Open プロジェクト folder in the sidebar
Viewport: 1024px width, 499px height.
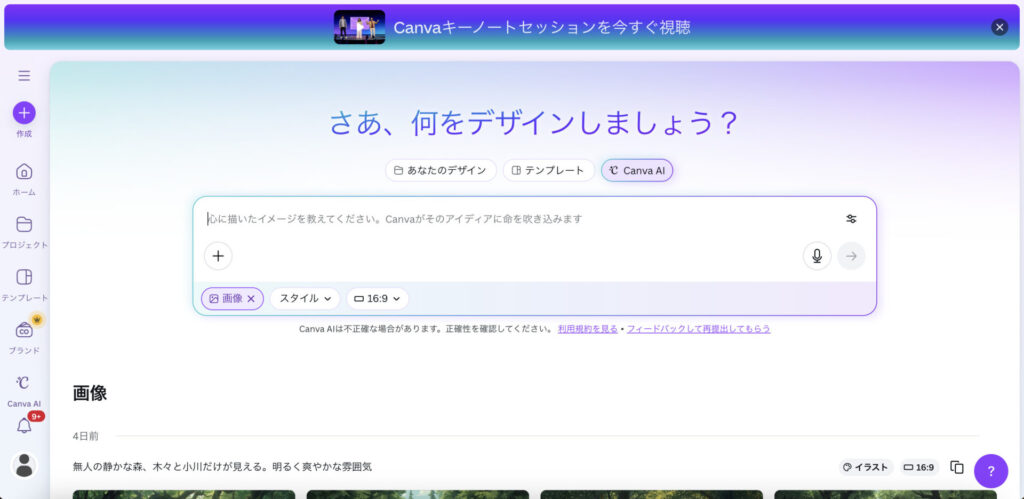coord(24,225)
